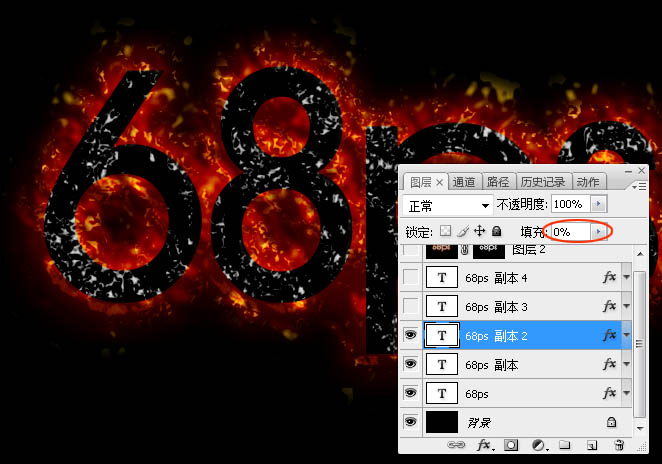Viewport: 662px width, 464px height.
Task: Show the 68ps 副本 4 layer
Action: [410, 277]
